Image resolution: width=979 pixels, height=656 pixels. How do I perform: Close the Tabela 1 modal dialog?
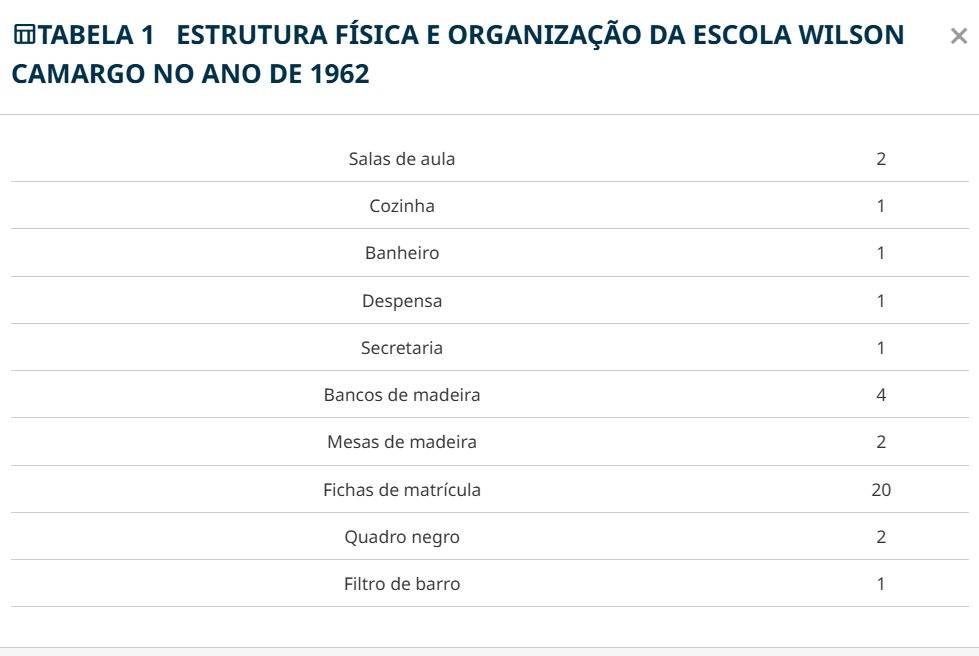(x=958, y=36)
